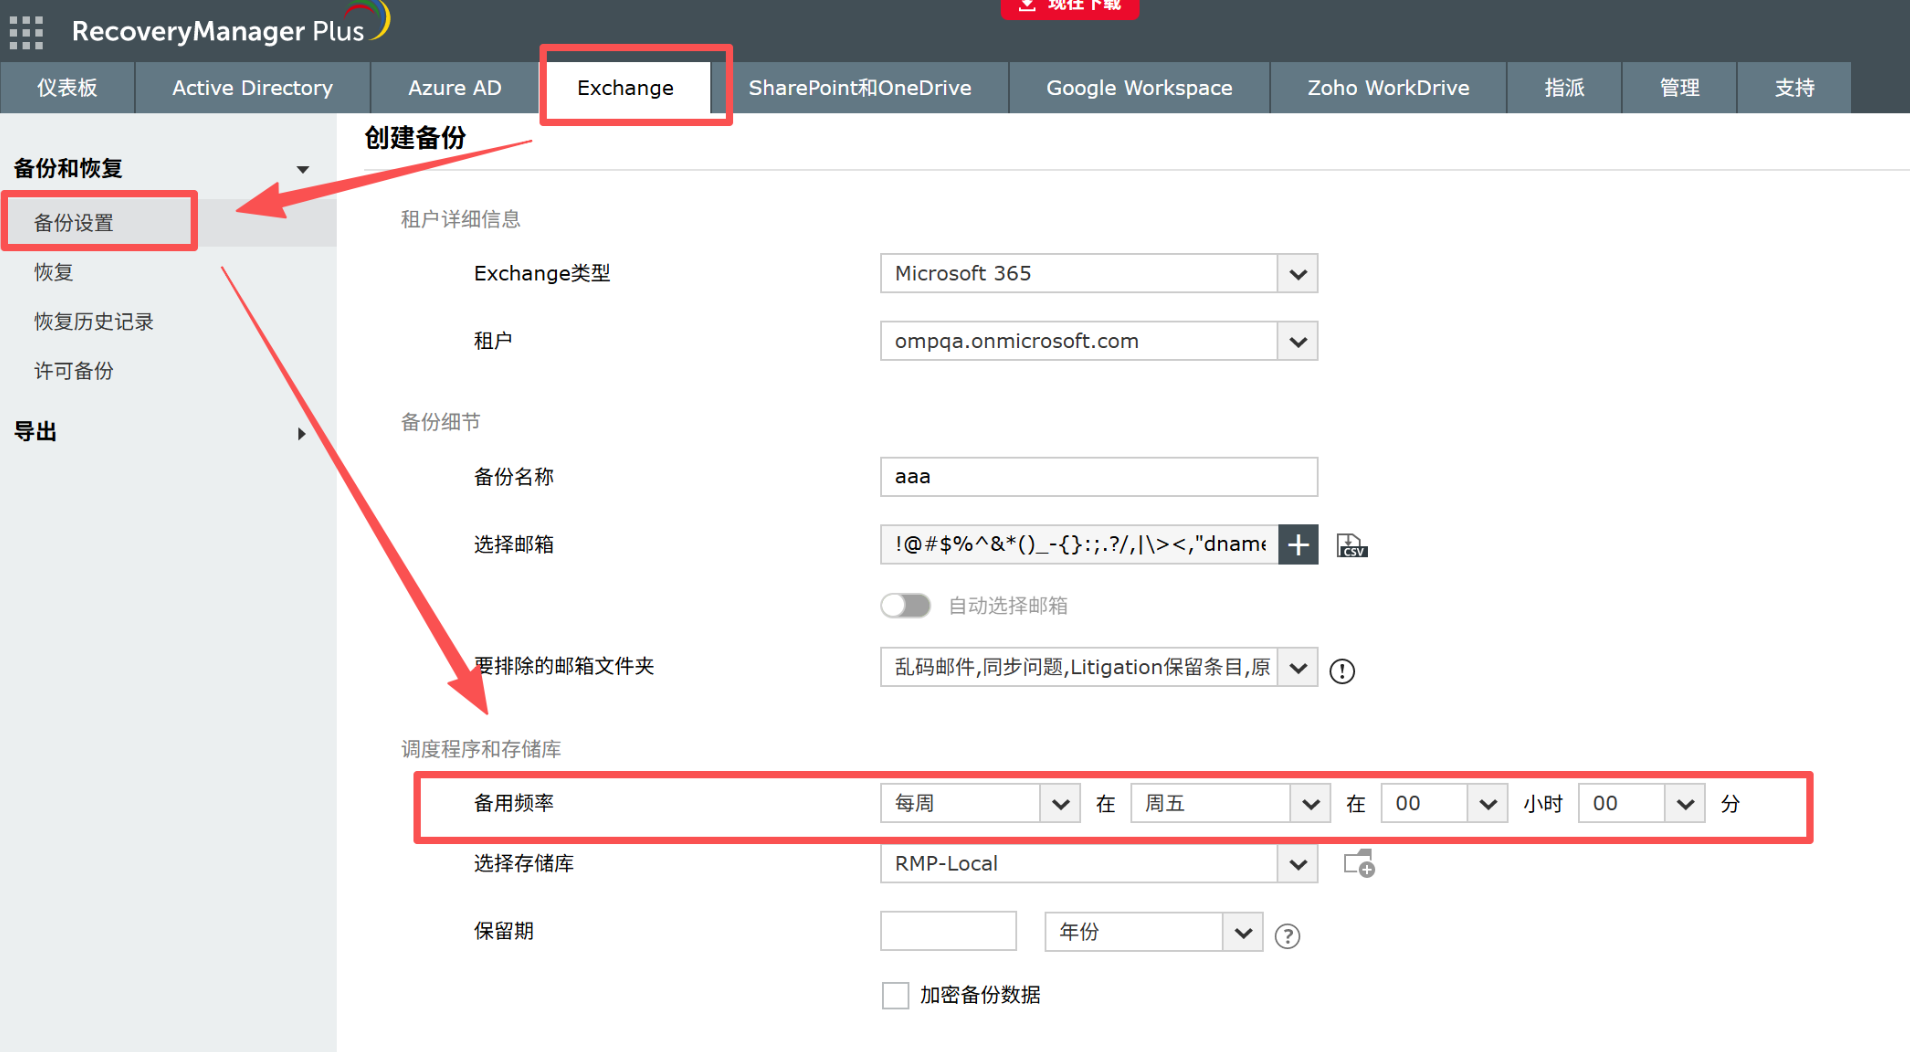The width and height of the screenshot is (1910, 1052).
Task: Open 恢复历史记录 in the sidebar
Action: point(94,322)
